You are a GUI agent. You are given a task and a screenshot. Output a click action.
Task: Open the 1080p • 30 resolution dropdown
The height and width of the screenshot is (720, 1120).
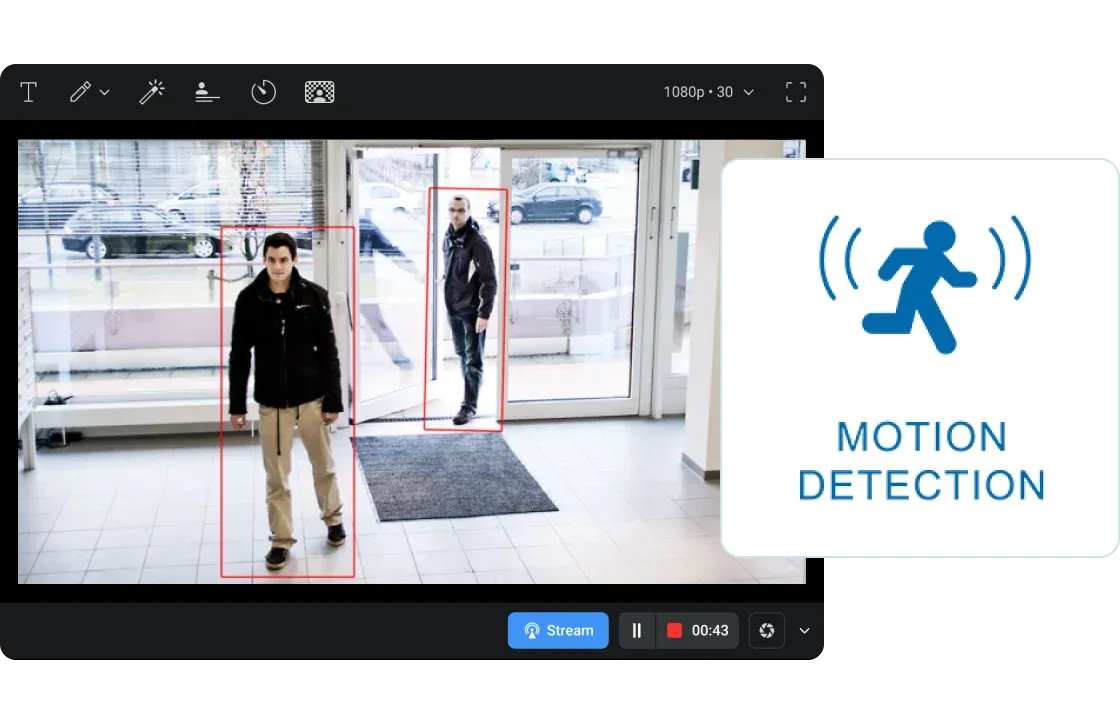[708, 92]
